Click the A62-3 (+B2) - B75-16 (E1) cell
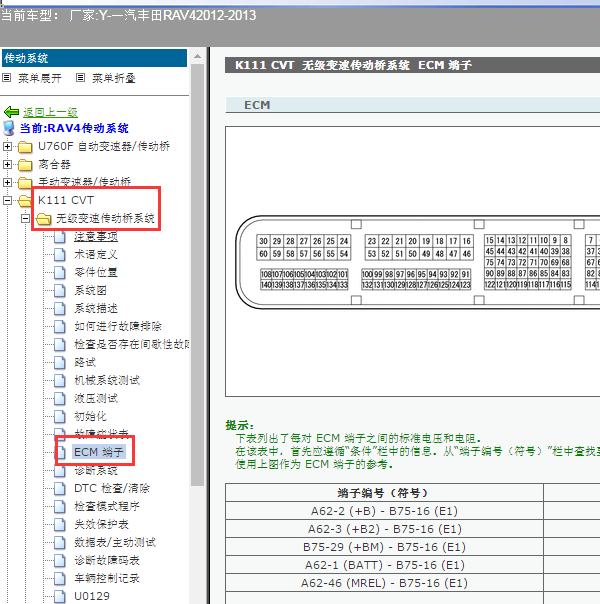This screenshot has height=604, width=600. click(x=384, y=529)
